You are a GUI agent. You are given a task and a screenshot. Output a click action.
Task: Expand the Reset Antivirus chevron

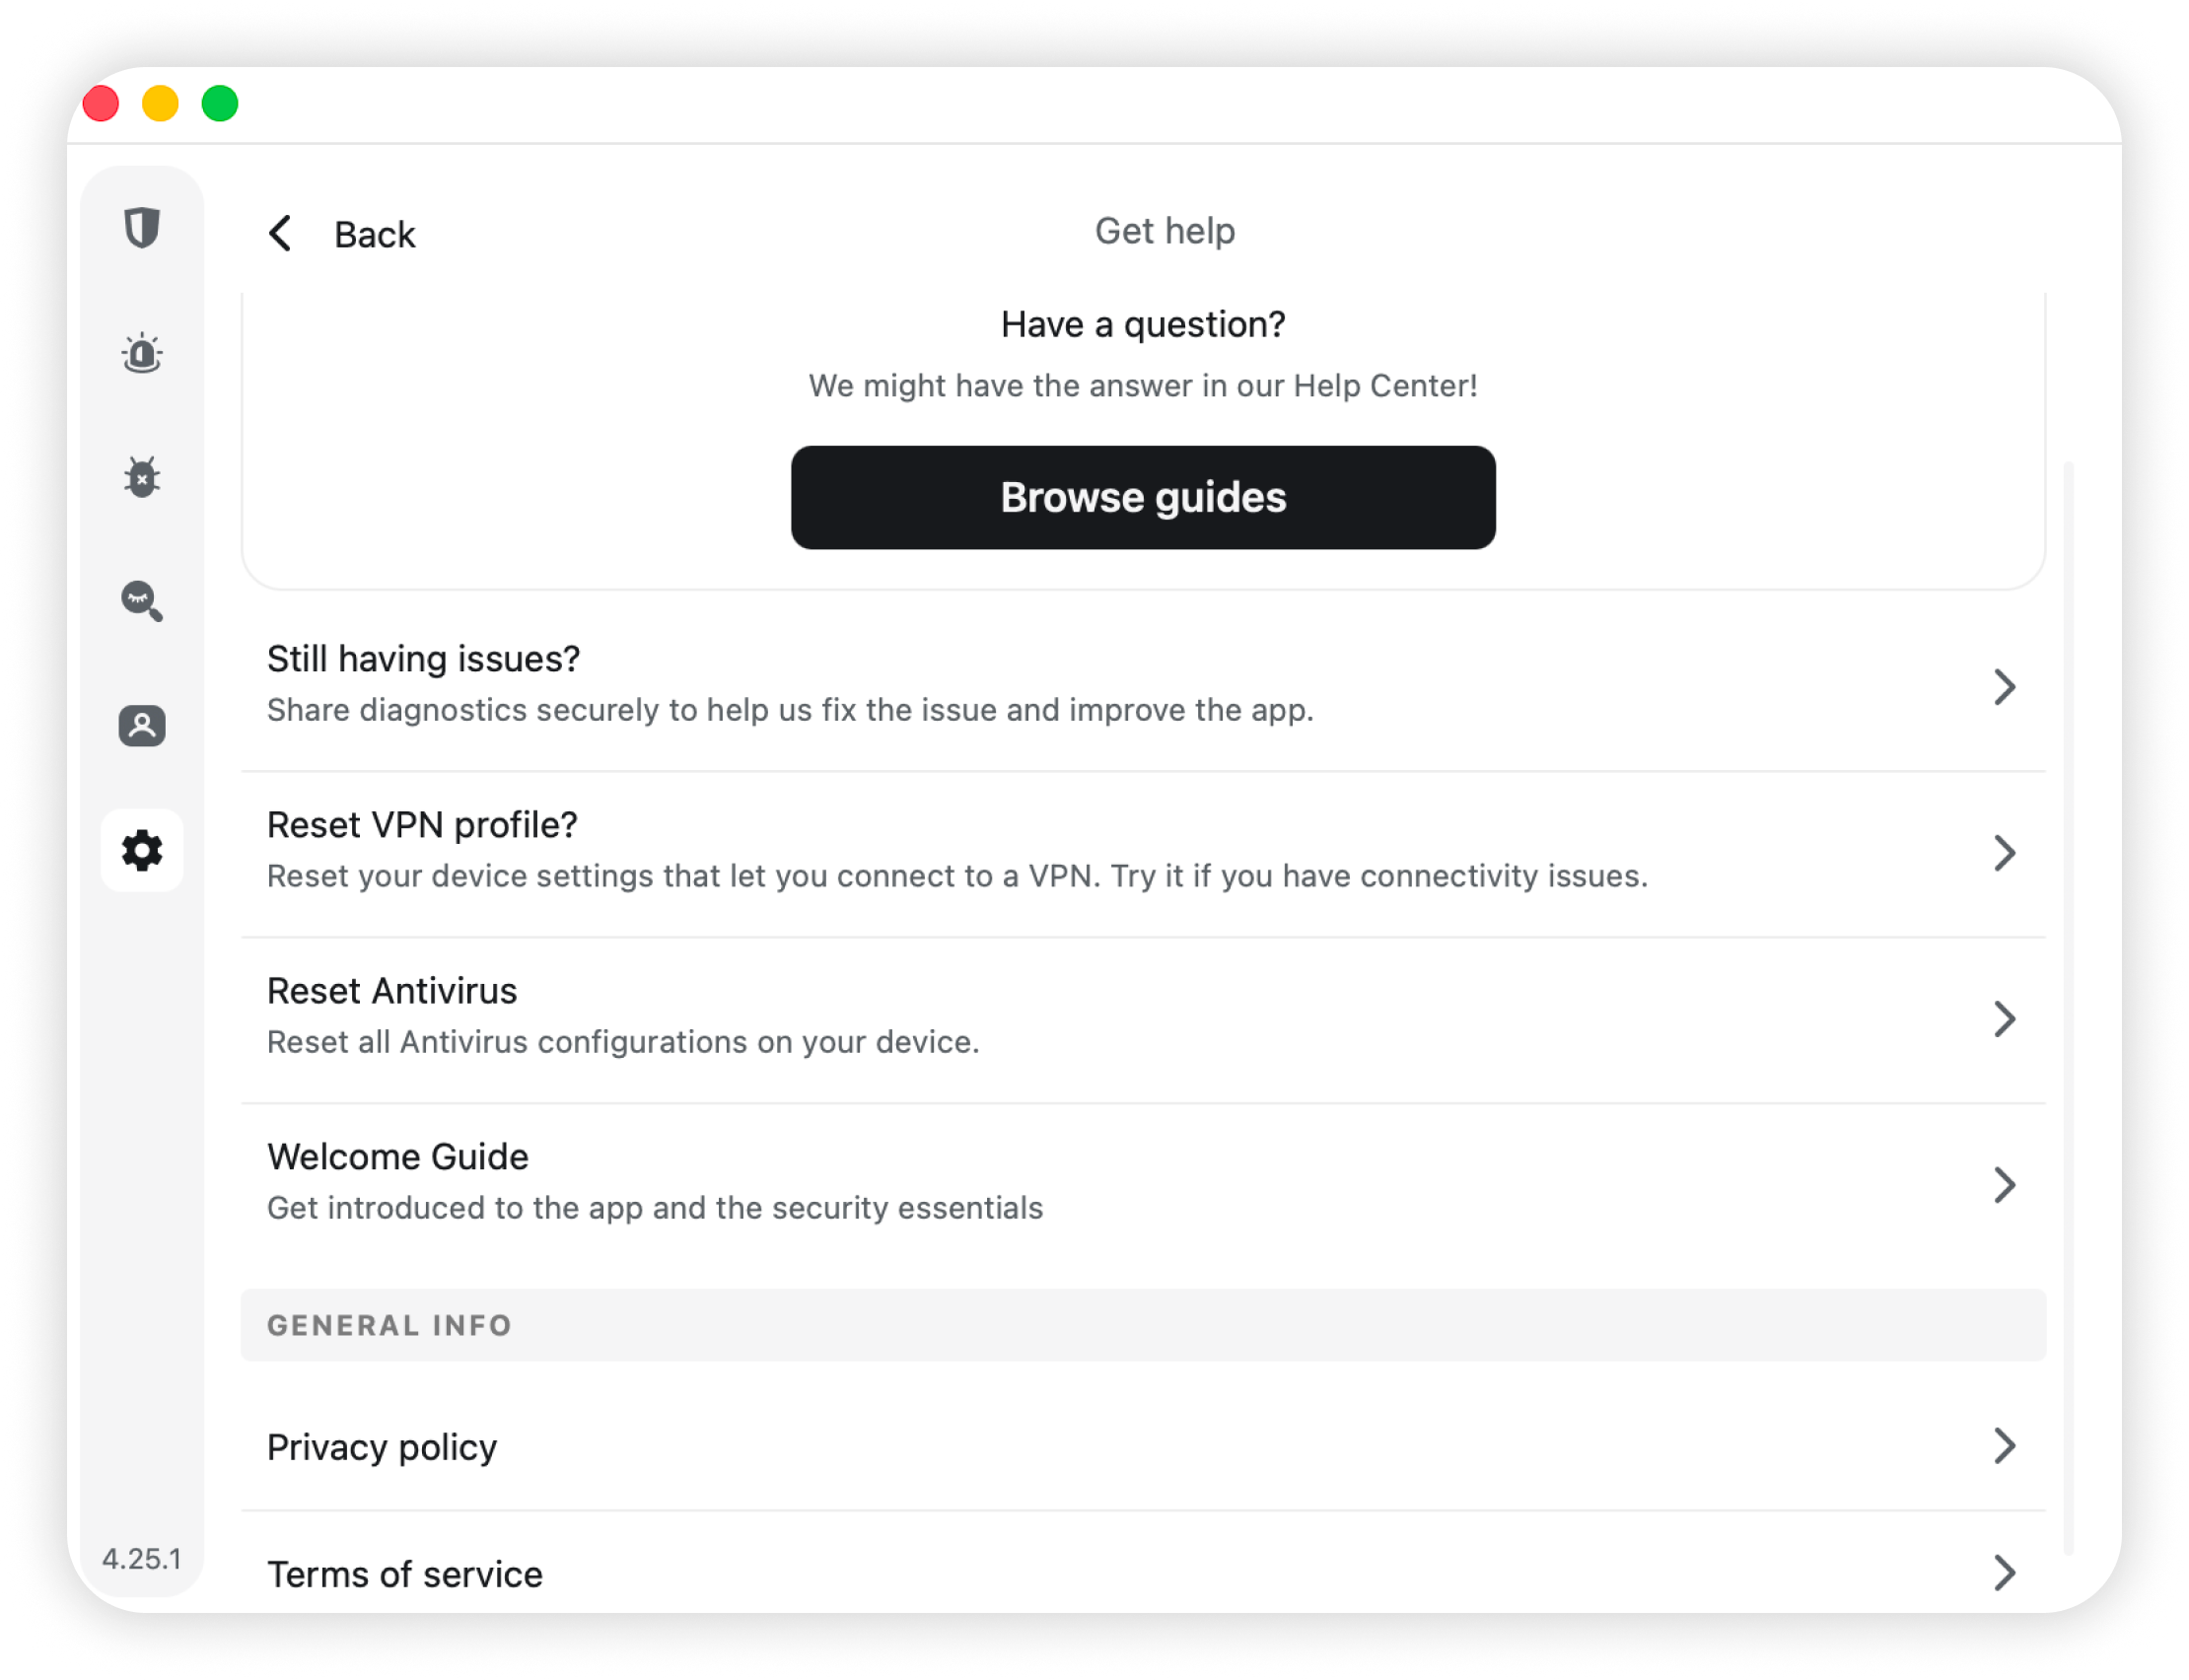pos(2004,1019)
